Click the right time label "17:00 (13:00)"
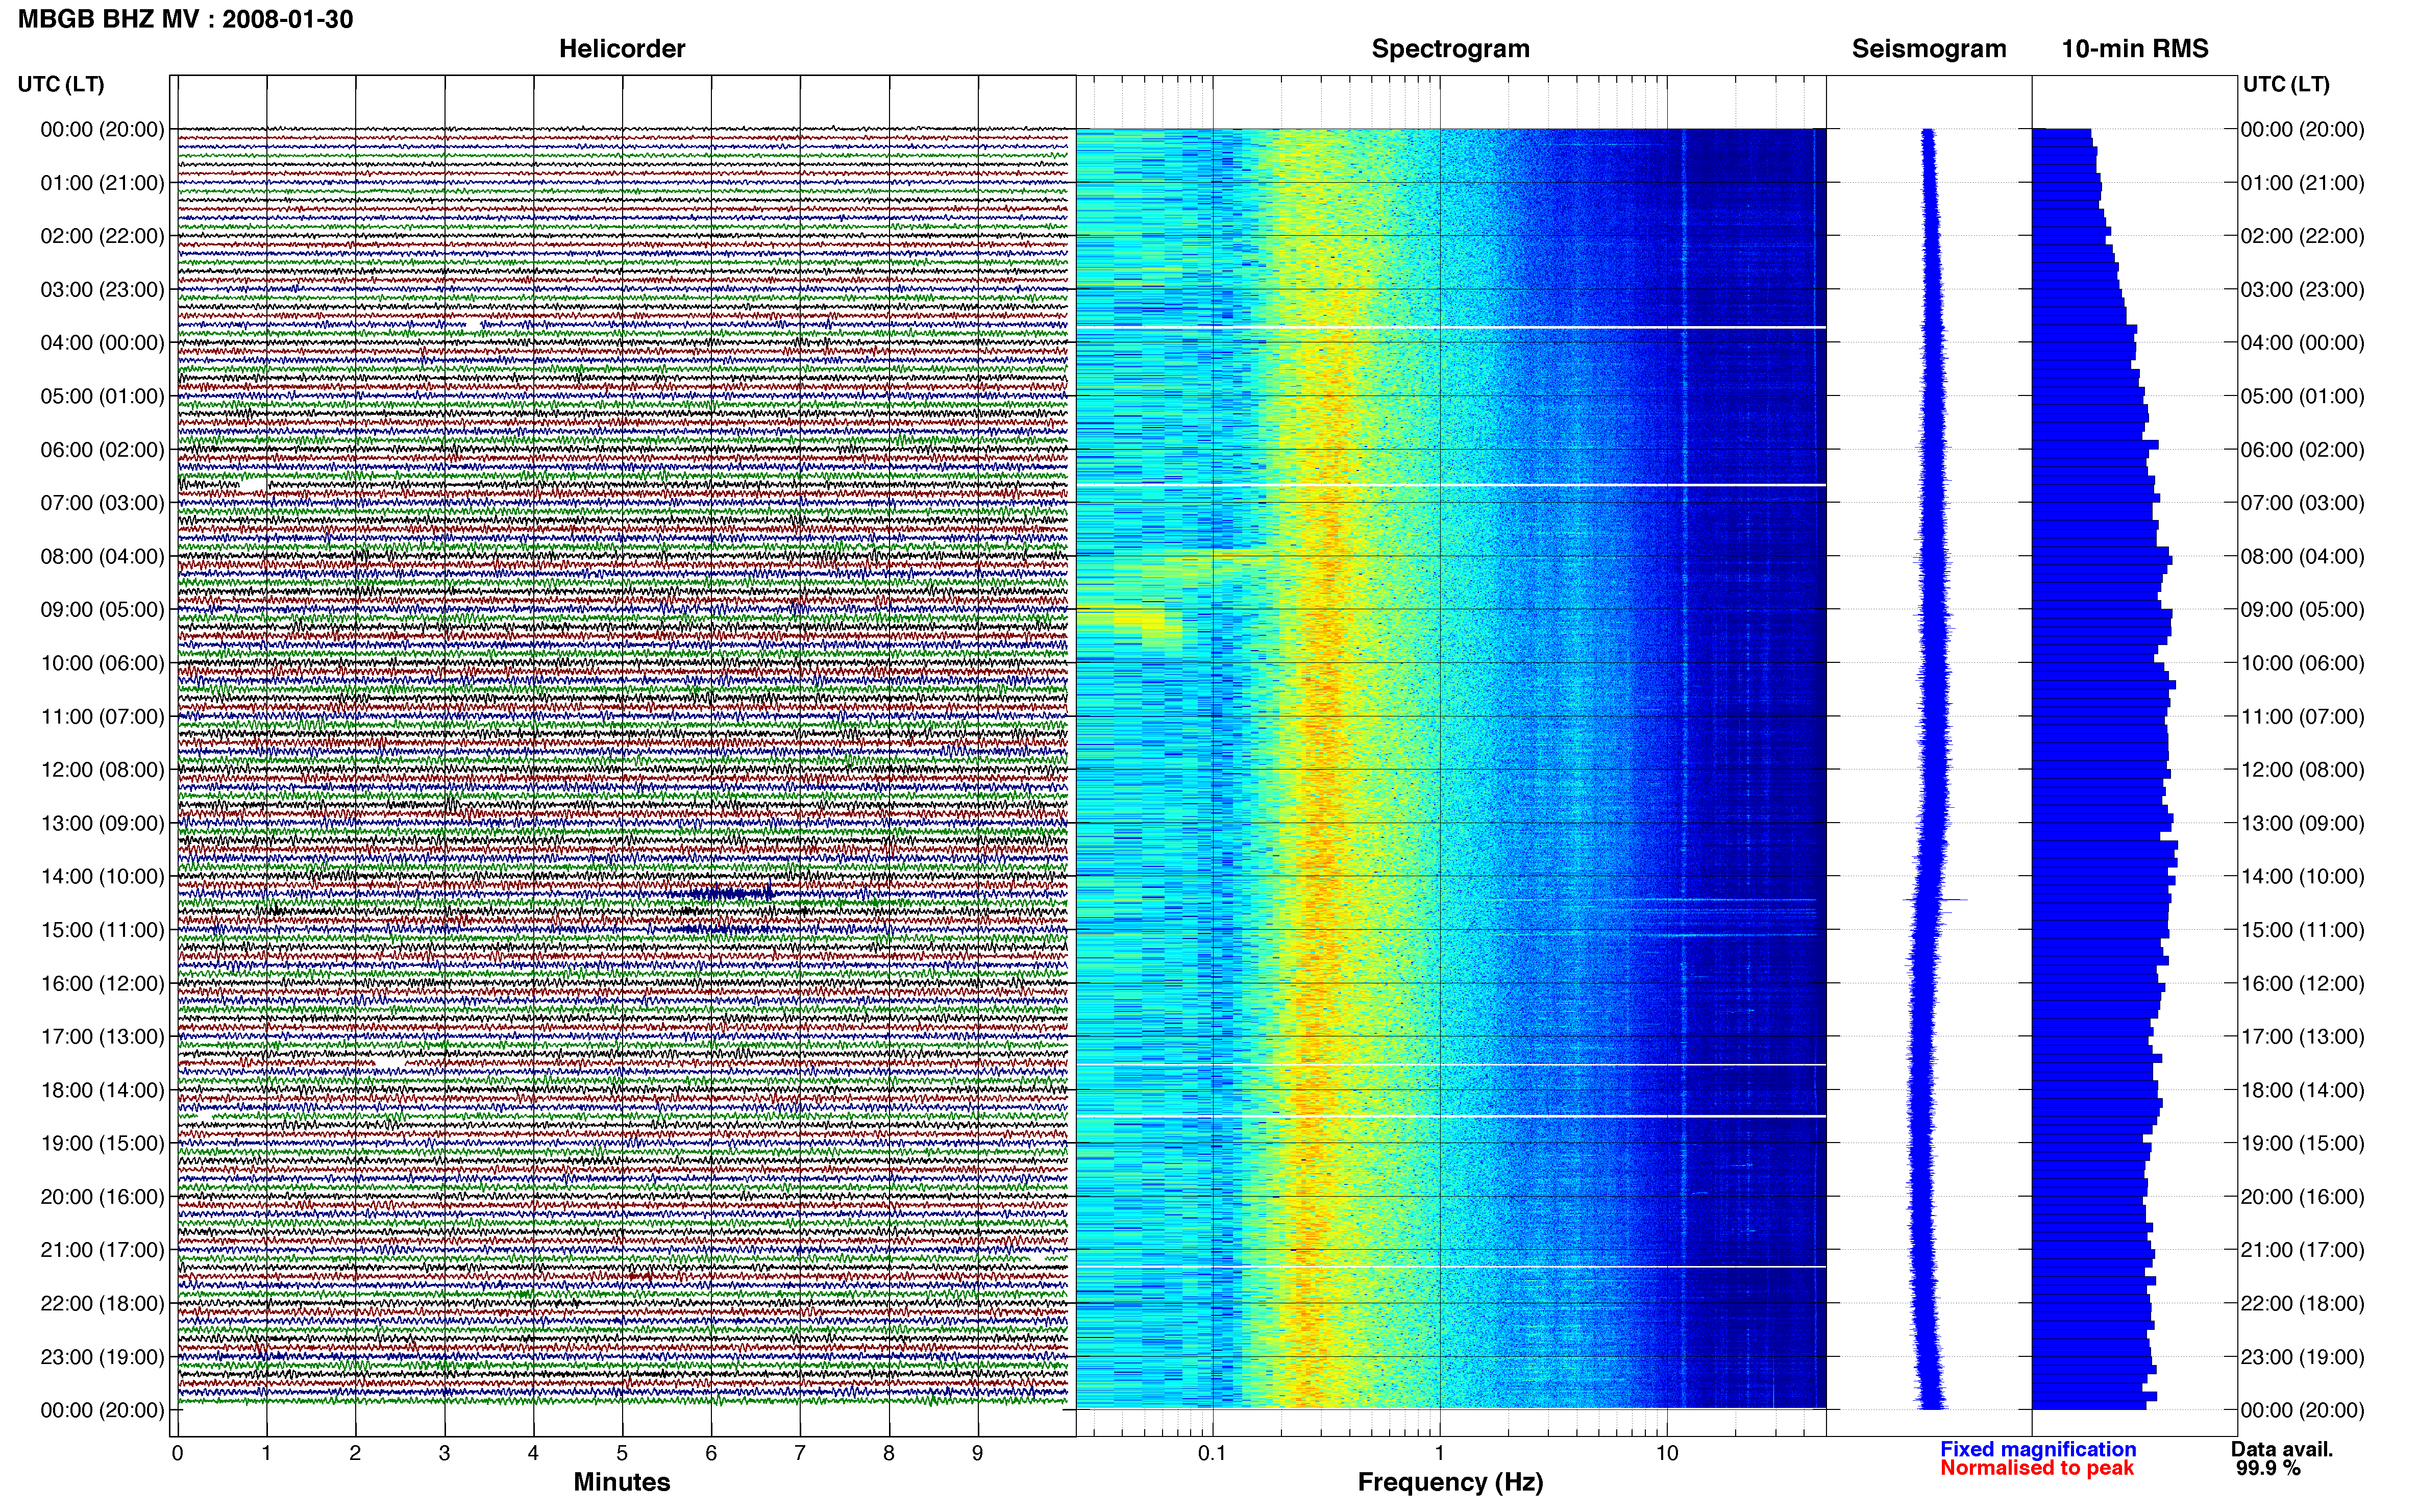This screenshot has height=1512, width=2419. (2302, 1037)
